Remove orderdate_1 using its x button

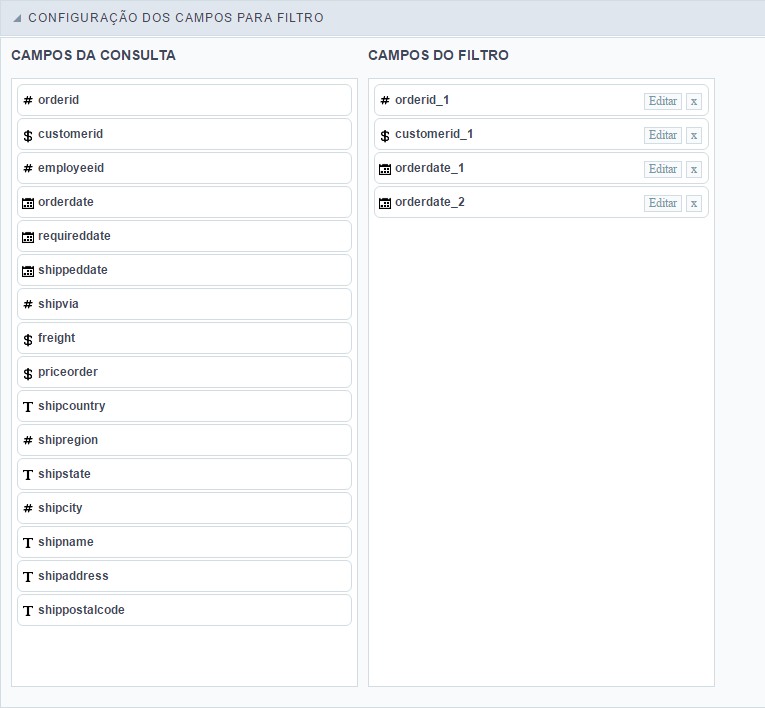click(694, 169)
